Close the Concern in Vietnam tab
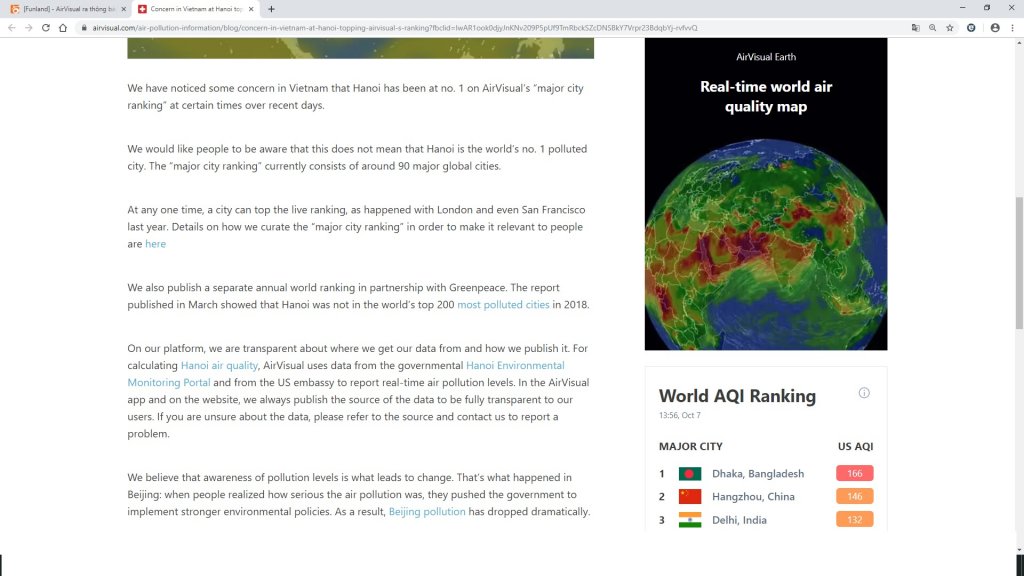 tap(251, 9)
